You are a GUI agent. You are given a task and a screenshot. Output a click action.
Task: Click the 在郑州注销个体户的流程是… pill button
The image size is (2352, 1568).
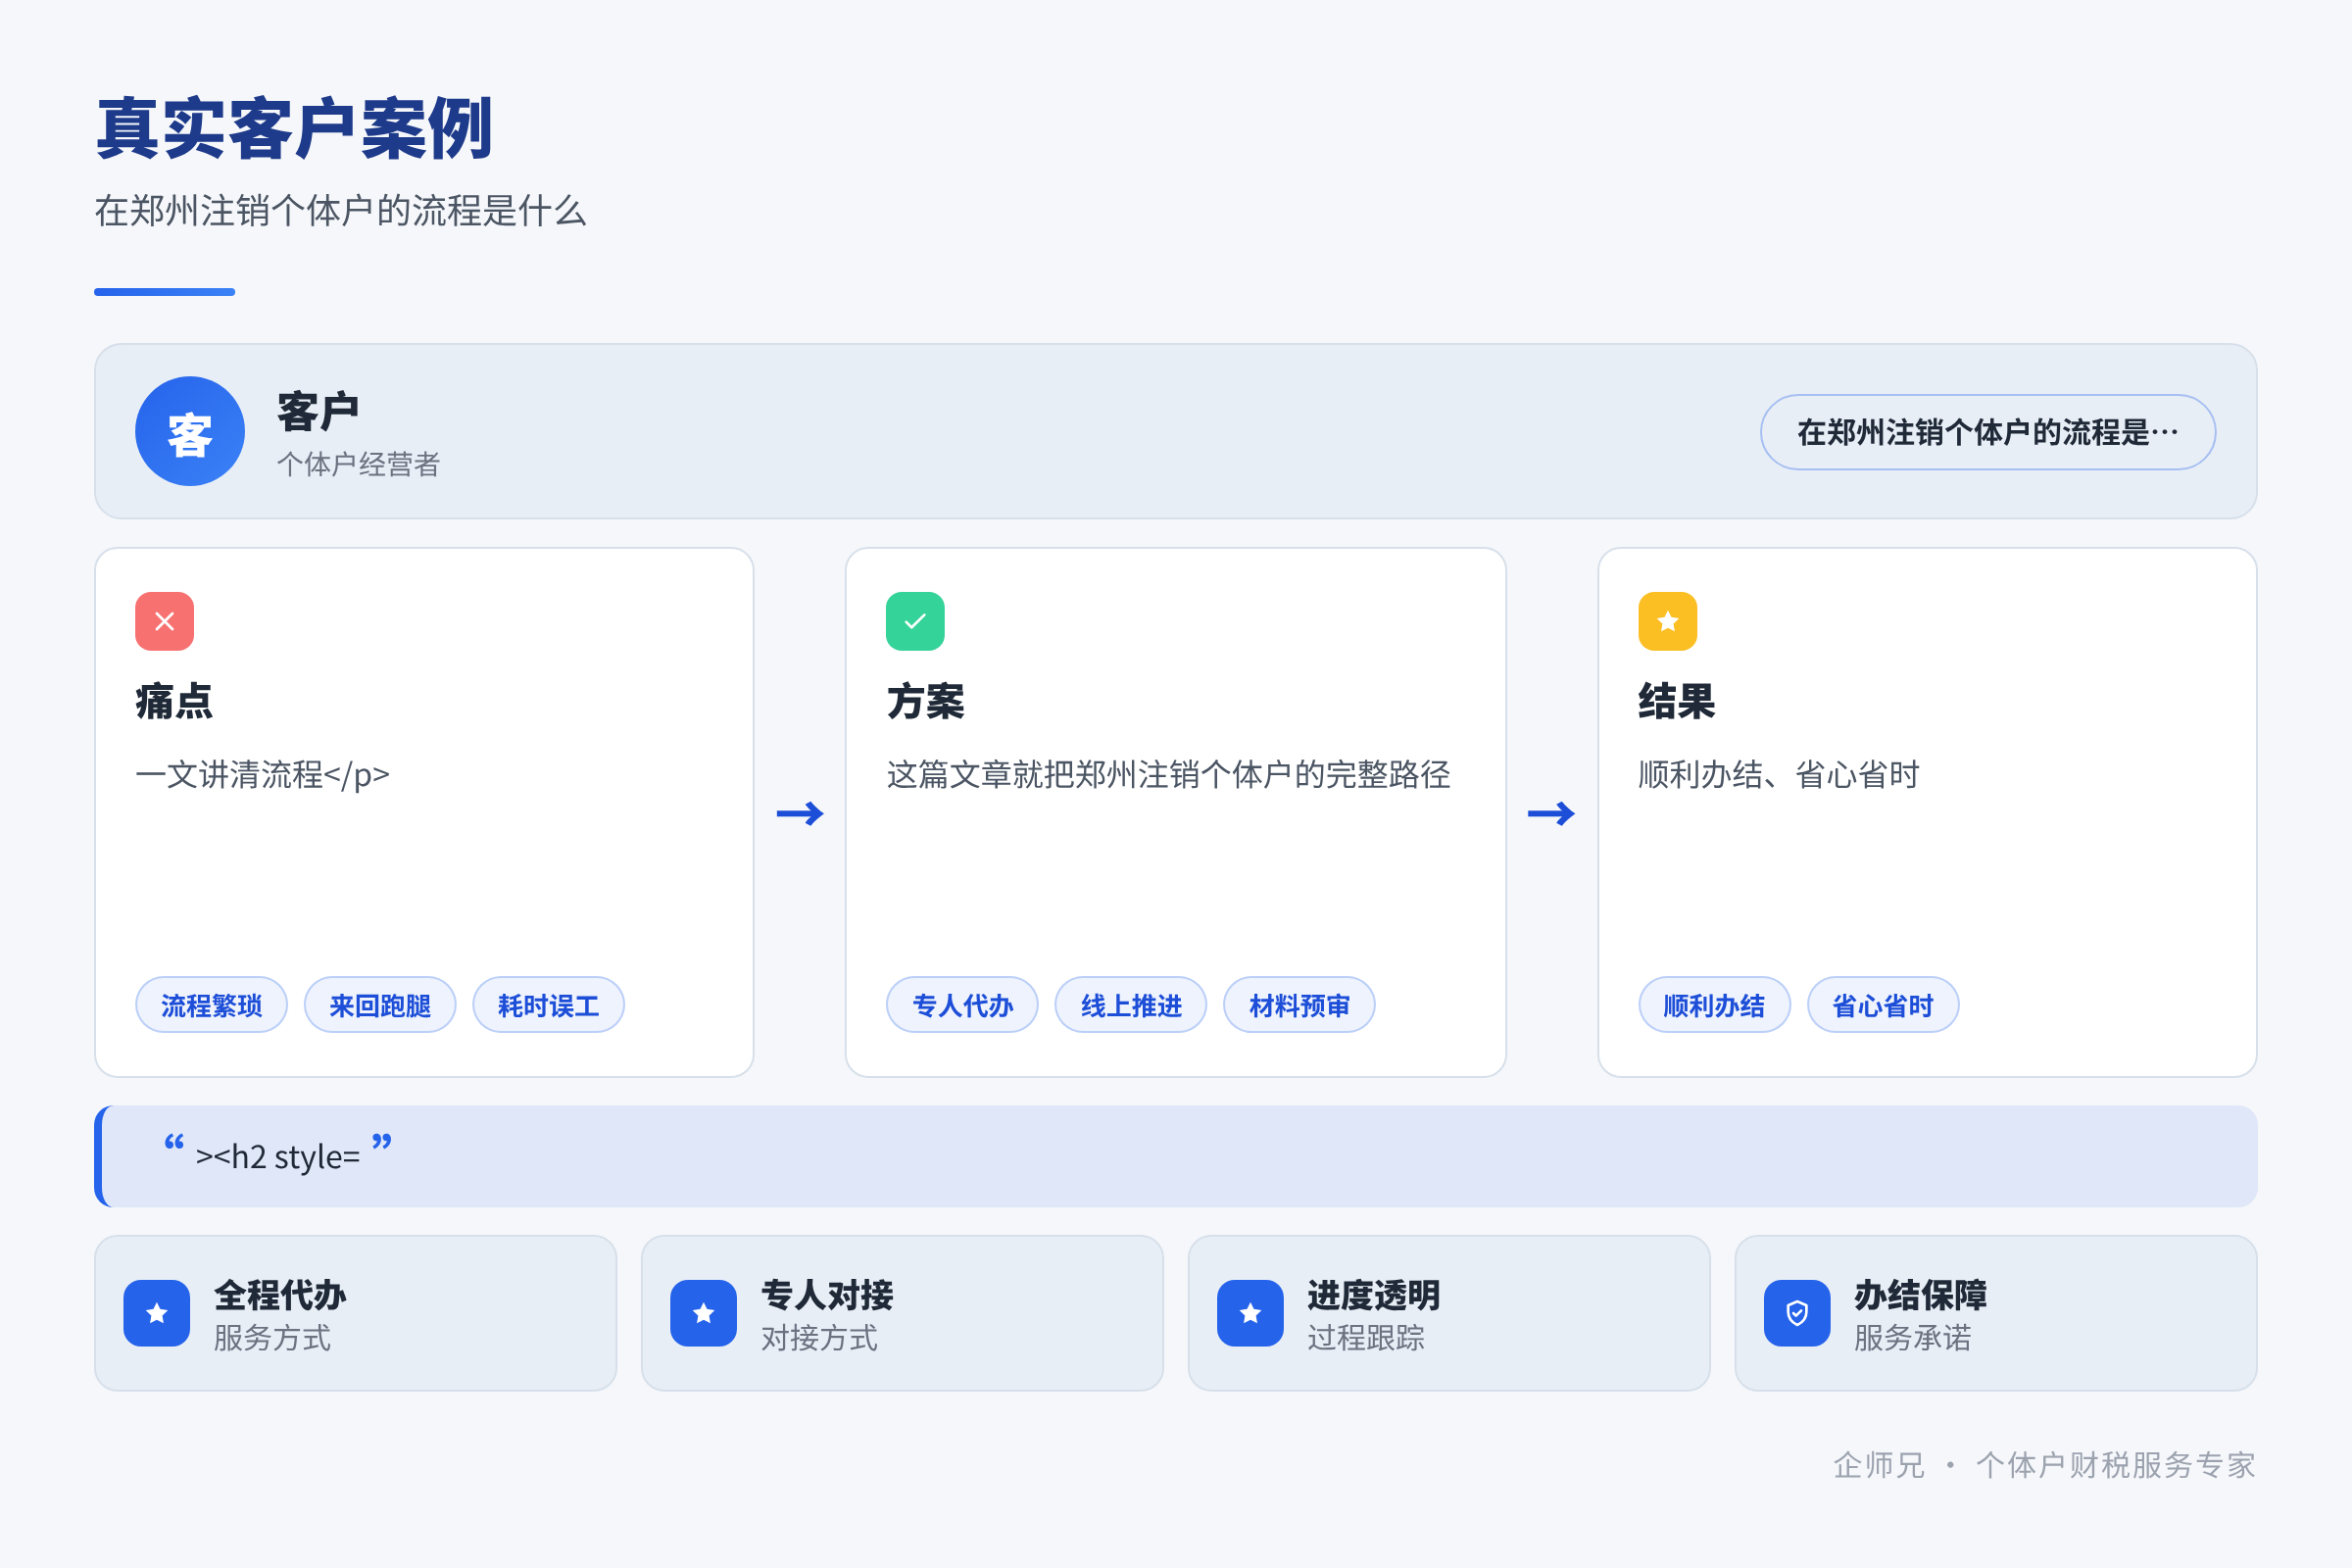click(x=1988, y=432)
